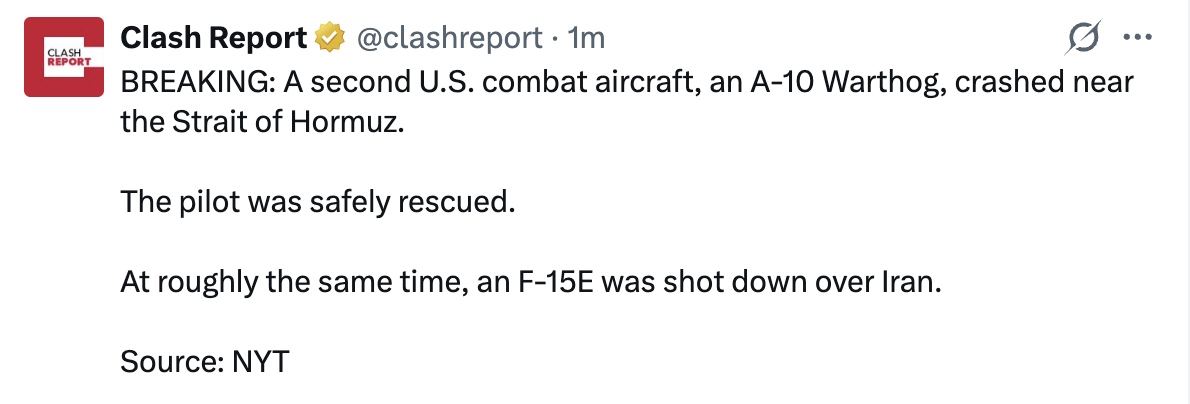
Task: Open the Grok explain-post icon
Action: point(1083,38)
